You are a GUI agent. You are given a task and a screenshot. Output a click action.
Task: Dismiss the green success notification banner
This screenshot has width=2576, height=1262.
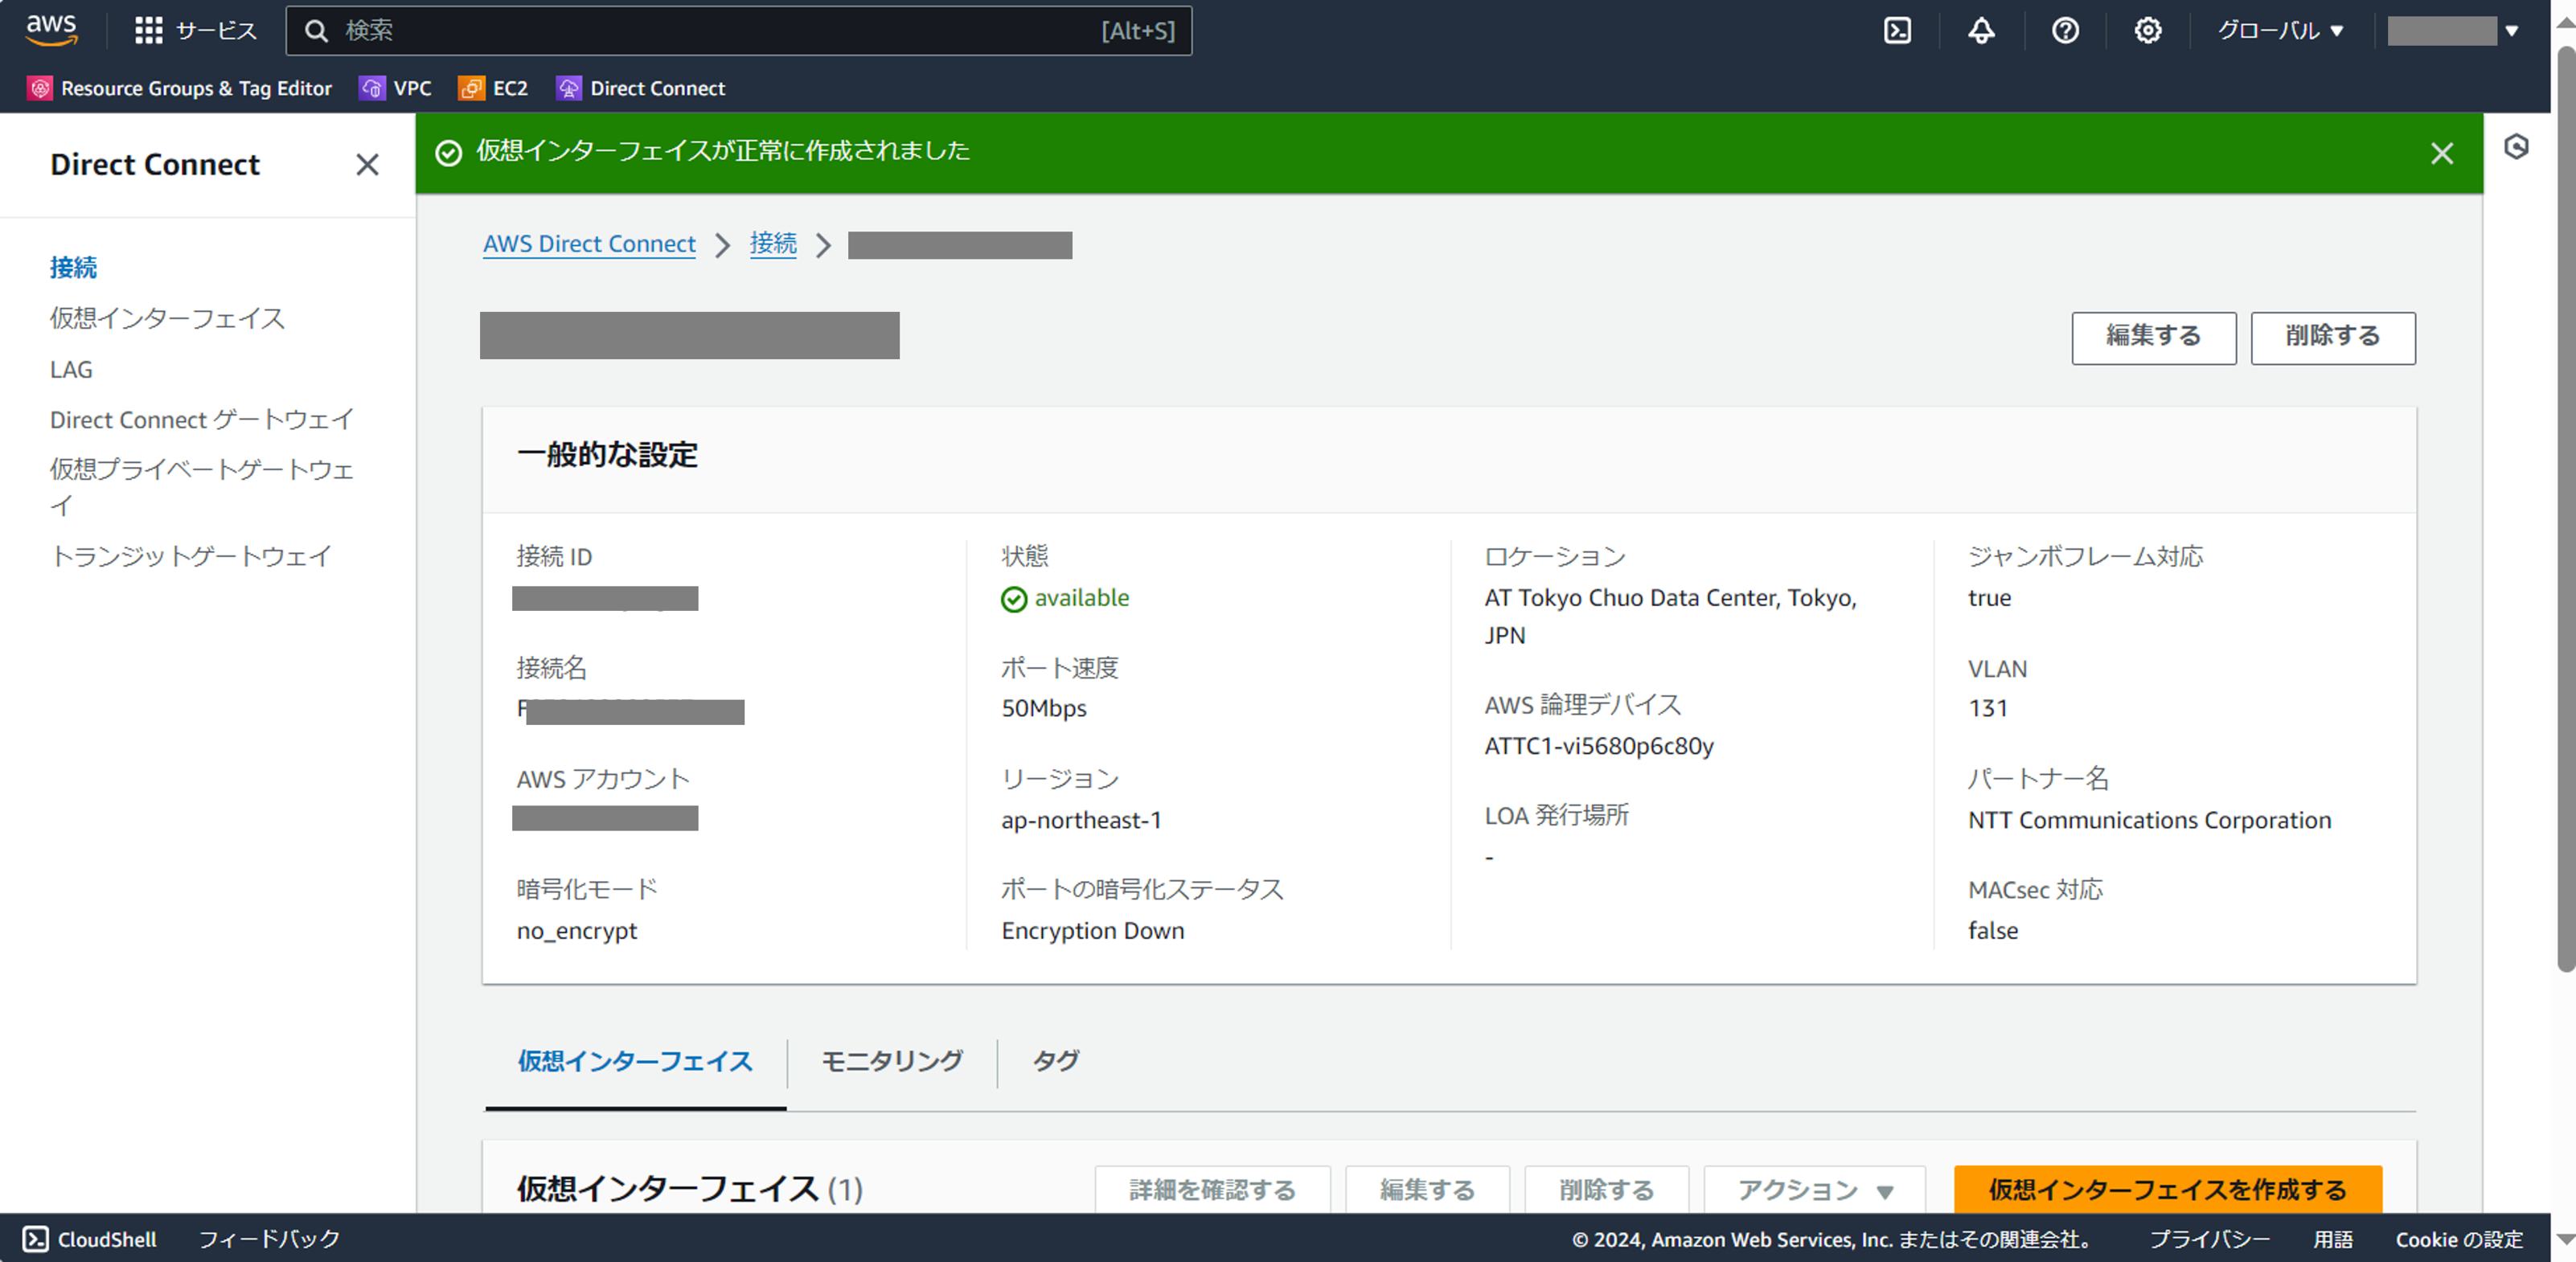coord(2441,153)
